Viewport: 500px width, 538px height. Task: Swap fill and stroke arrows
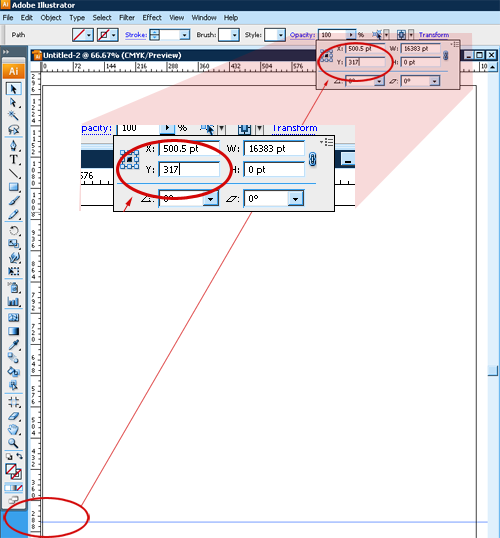point(19,456)
